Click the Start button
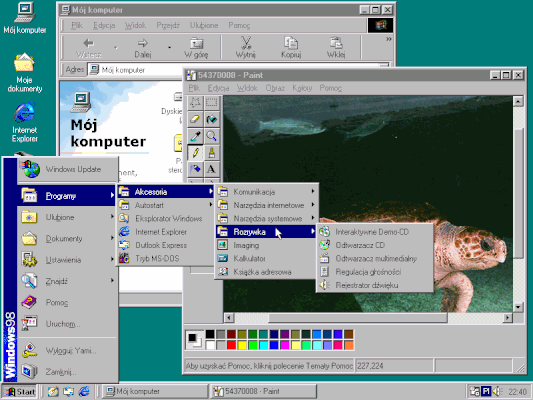 coord(19,392)
